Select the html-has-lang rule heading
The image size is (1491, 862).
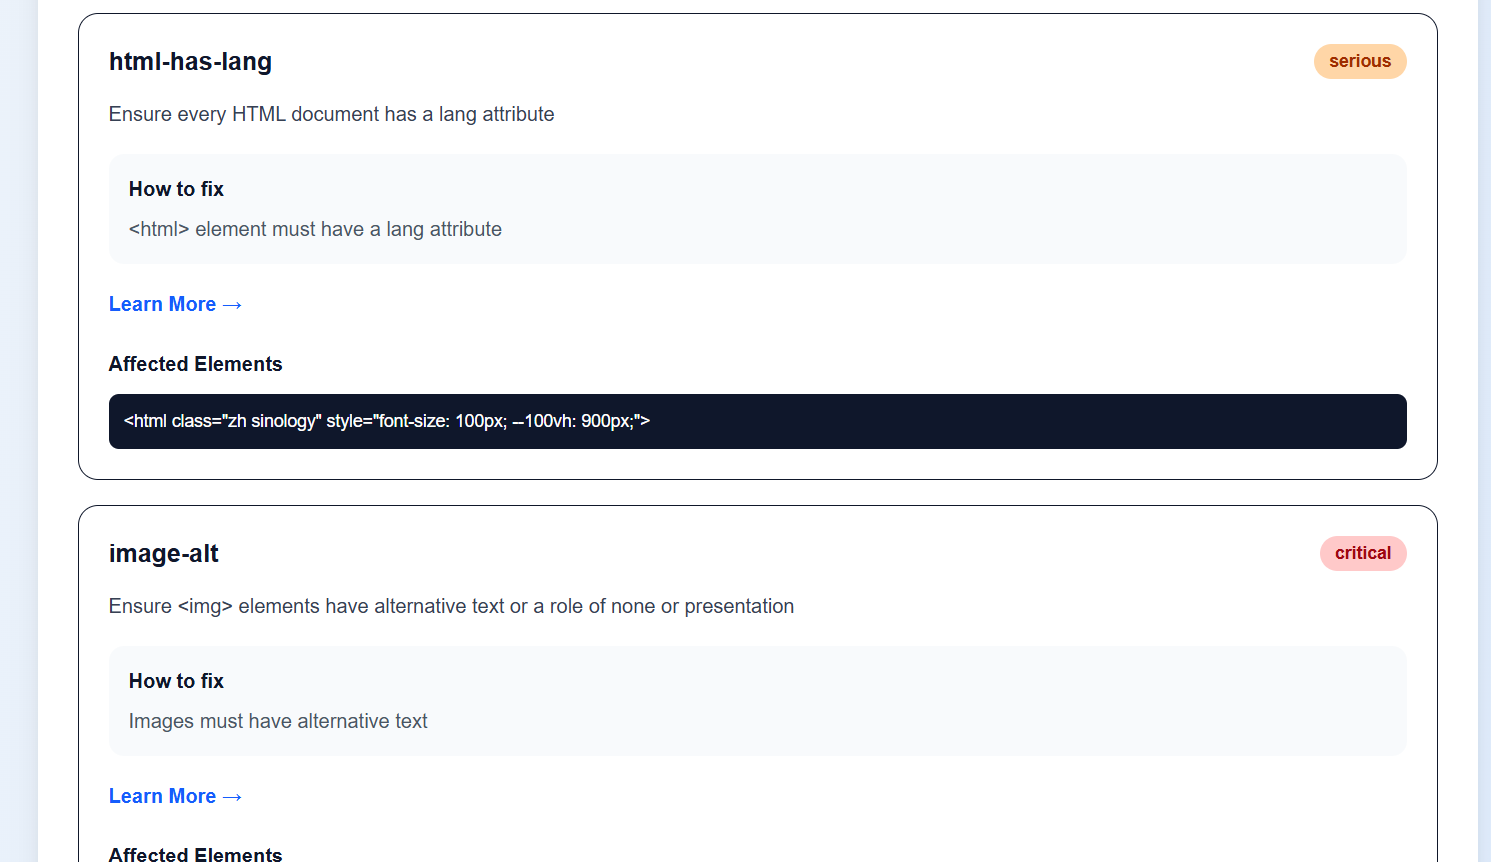(191, 62)
